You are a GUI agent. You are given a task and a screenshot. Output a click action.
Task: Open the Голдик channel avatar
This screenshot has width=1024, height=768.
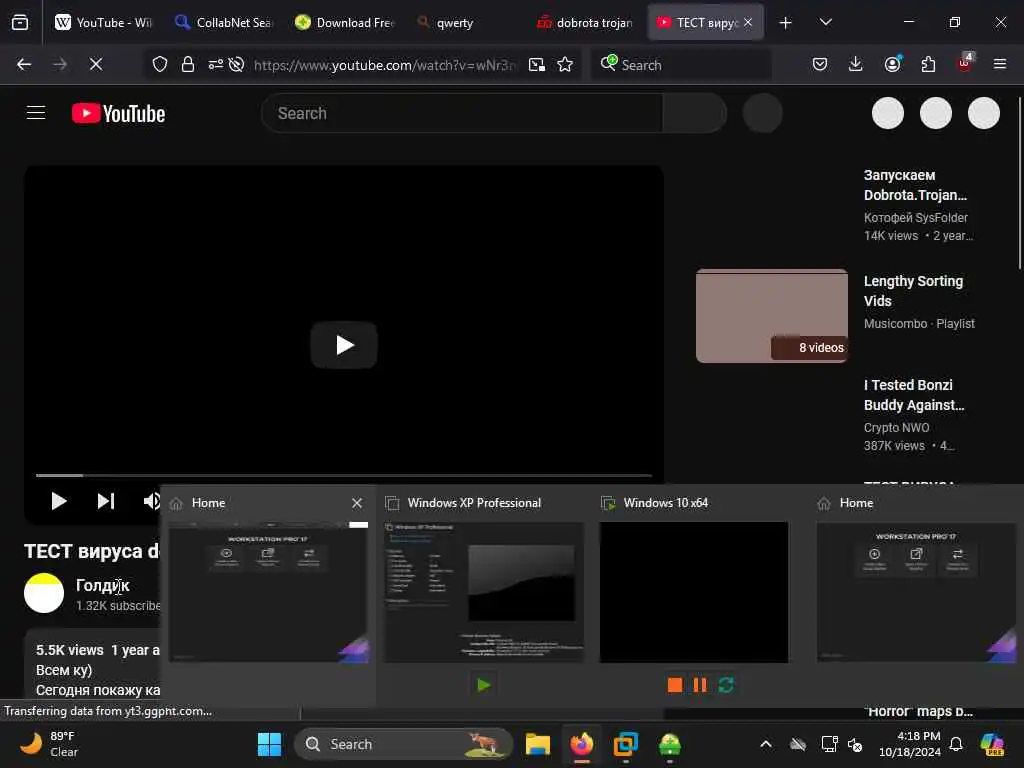coord(44,593)
